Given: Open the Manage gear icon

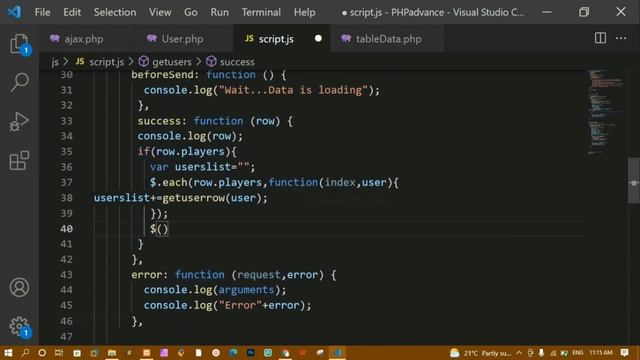Looking at the screenshot, I should [19, 326].
